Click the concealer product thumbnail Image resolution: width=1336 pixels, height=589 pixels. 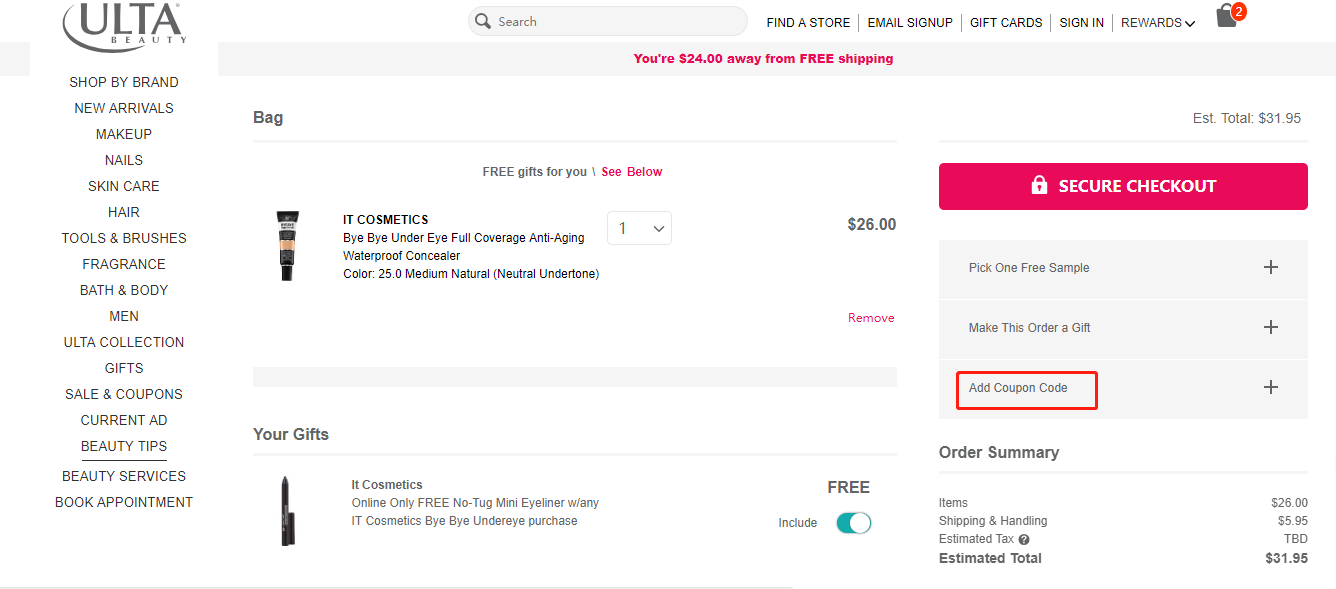pyautogui.click(x=288, y=245)
